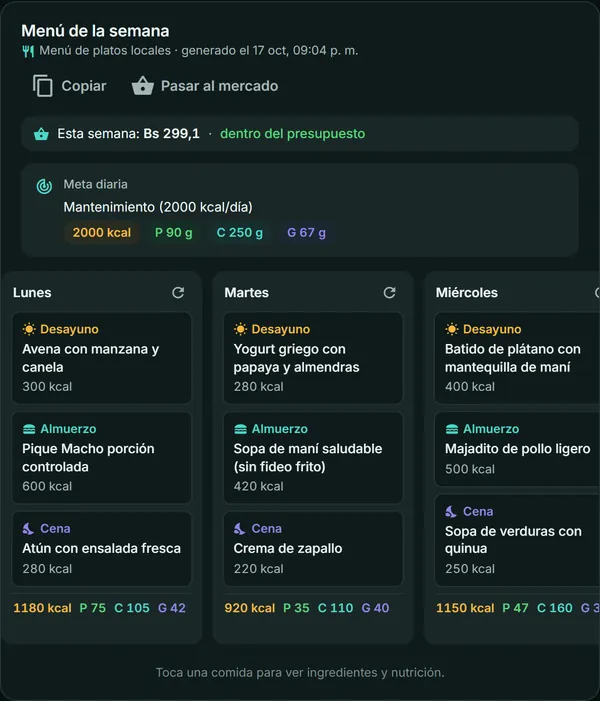Open Atún con ensalada fresca dinner
The height and width of the screenshot is (701, 600).
102,549
